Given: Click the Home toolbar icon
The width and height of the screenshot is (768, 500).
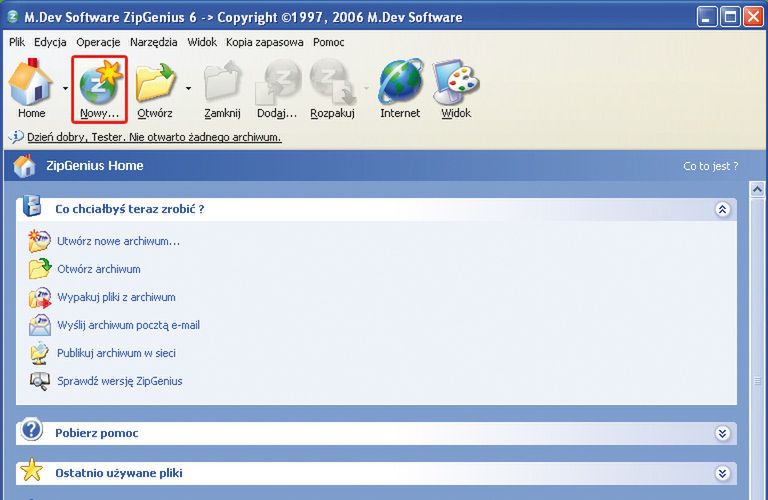Looking at the screenshot, I should tap(31, 83).
